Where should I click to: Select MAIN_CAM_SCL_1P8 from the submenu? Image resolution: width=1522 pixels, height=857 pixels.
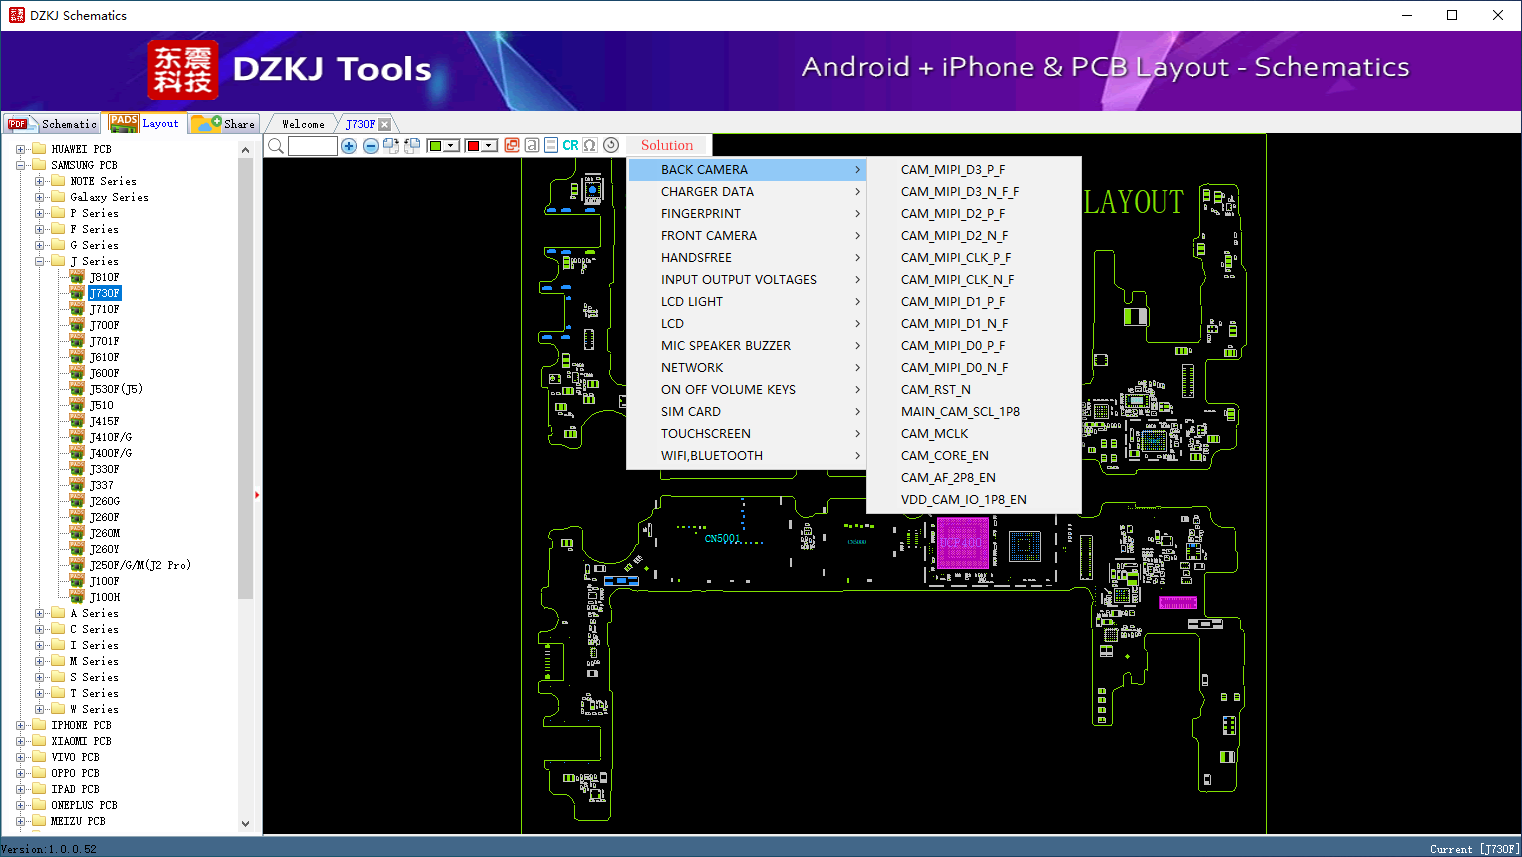pyautogui.click(x=974, y=412)
